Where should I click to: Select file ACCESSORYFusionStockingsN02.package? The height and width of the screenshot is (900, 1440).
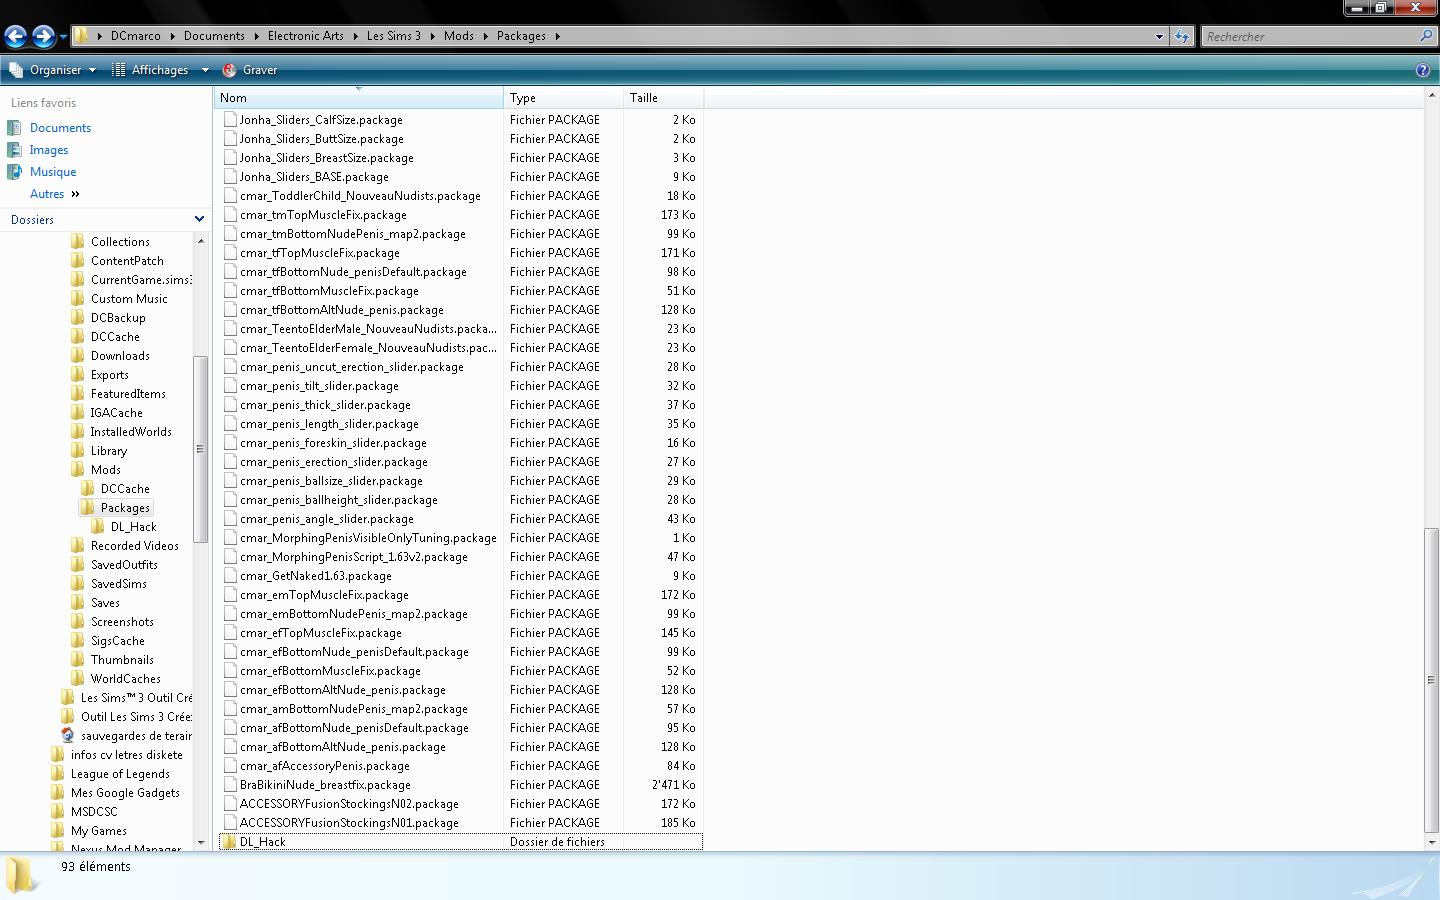[x=348, y=804]
